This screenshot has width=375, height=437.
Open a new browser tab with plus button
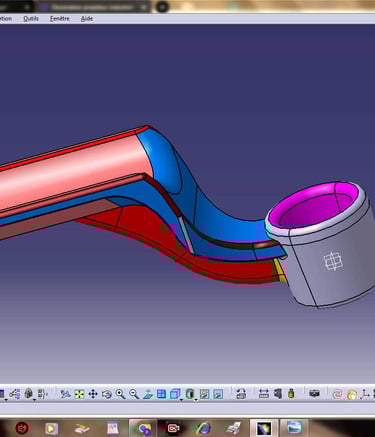(x=162, y=7)
